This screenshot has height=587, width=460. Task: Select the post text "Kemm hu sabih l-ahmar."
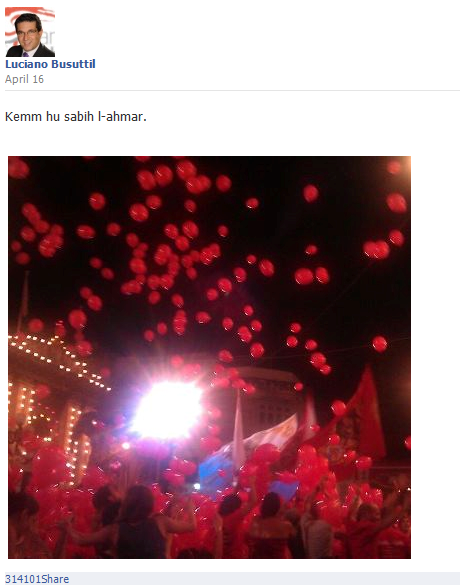76,117
